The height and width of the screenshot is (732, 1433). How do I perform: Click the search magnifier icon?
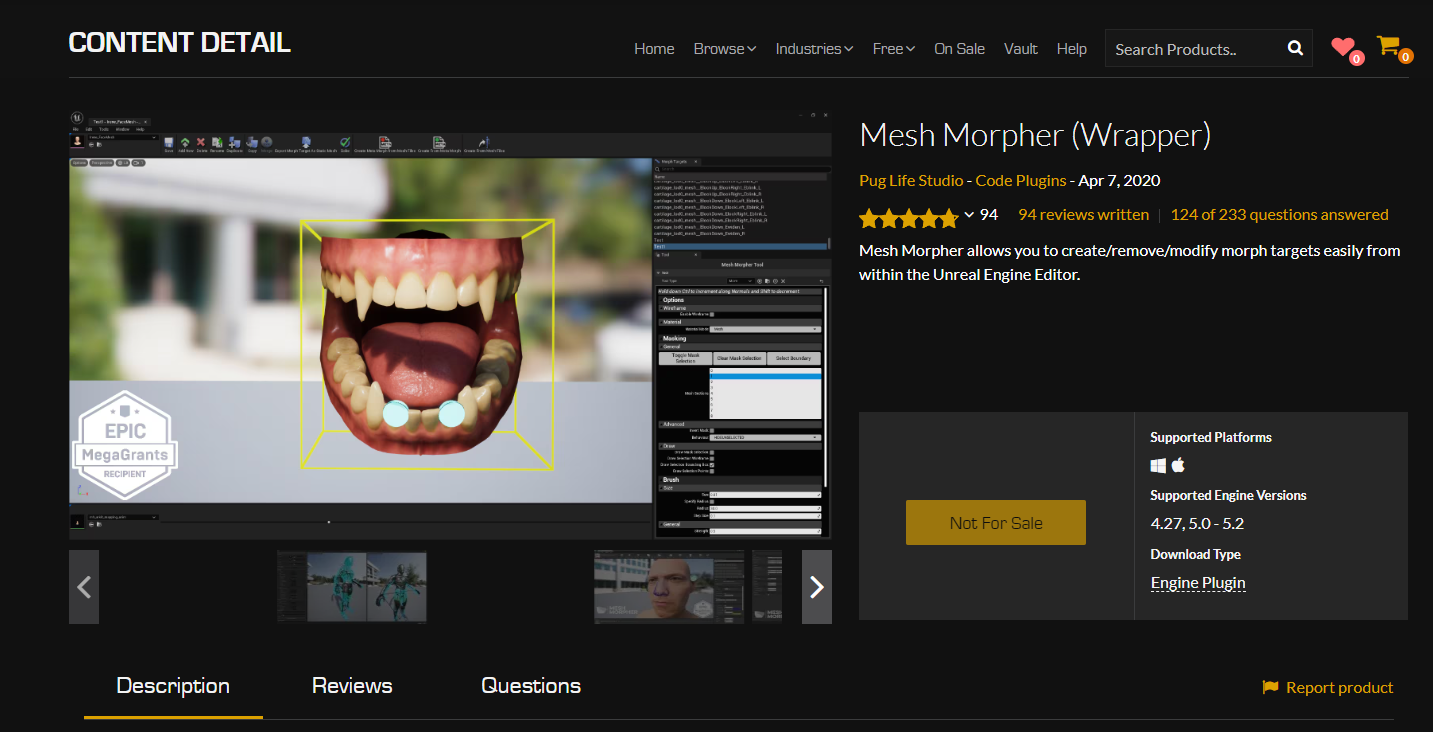(1295, 48)
